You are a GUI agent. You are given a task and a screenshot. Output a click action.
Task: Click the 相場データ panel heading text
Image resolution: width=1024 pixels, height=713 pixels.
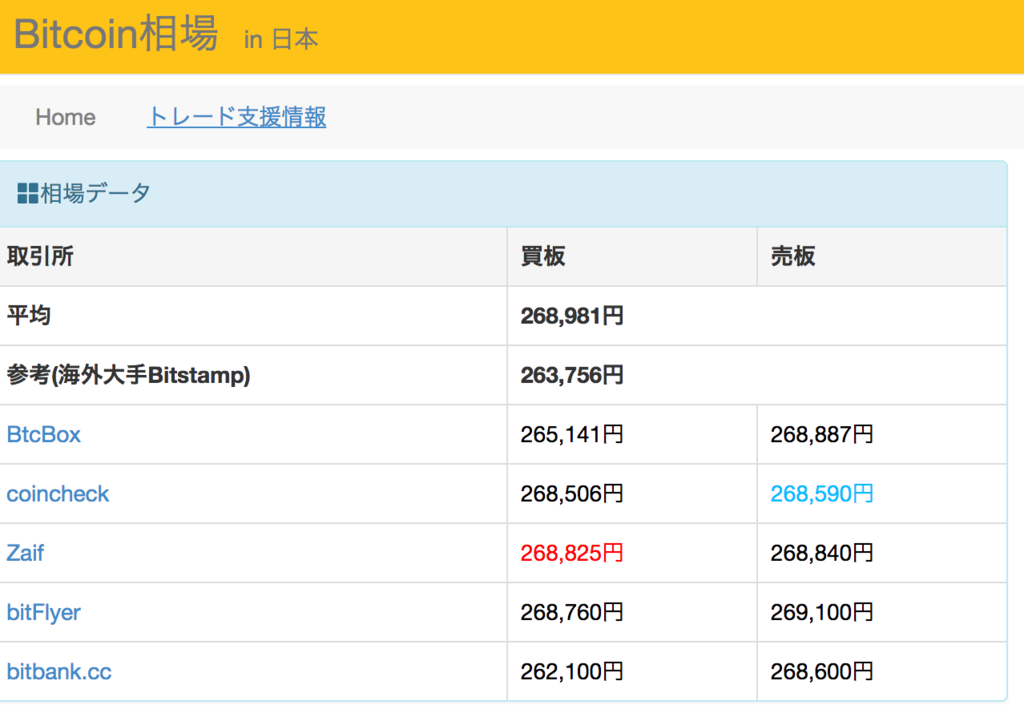95,193
